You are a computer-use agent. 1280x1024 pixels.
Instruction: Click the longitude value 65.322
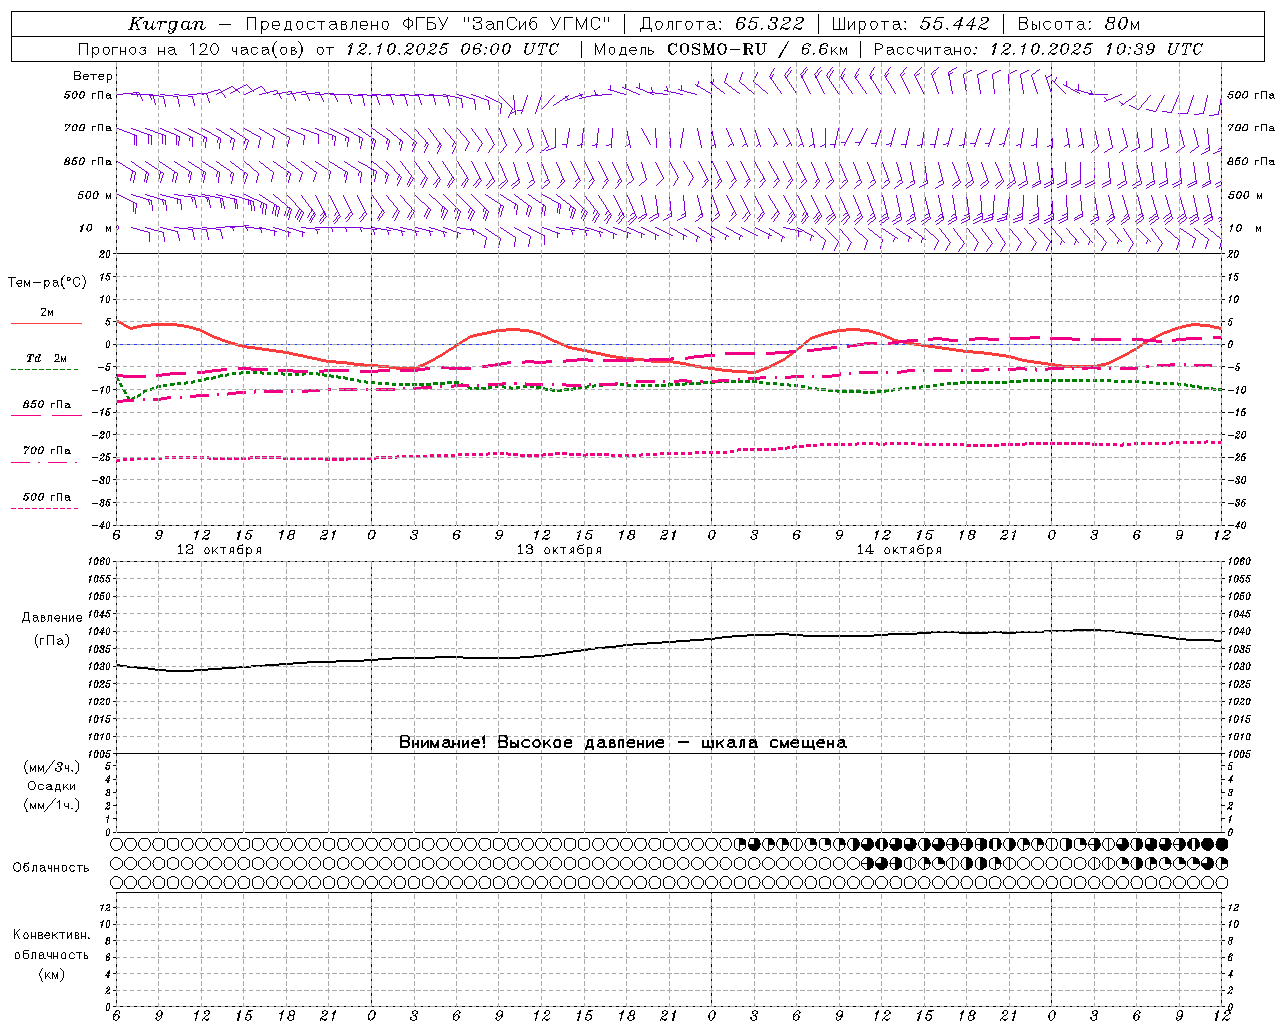pos(769,24)
